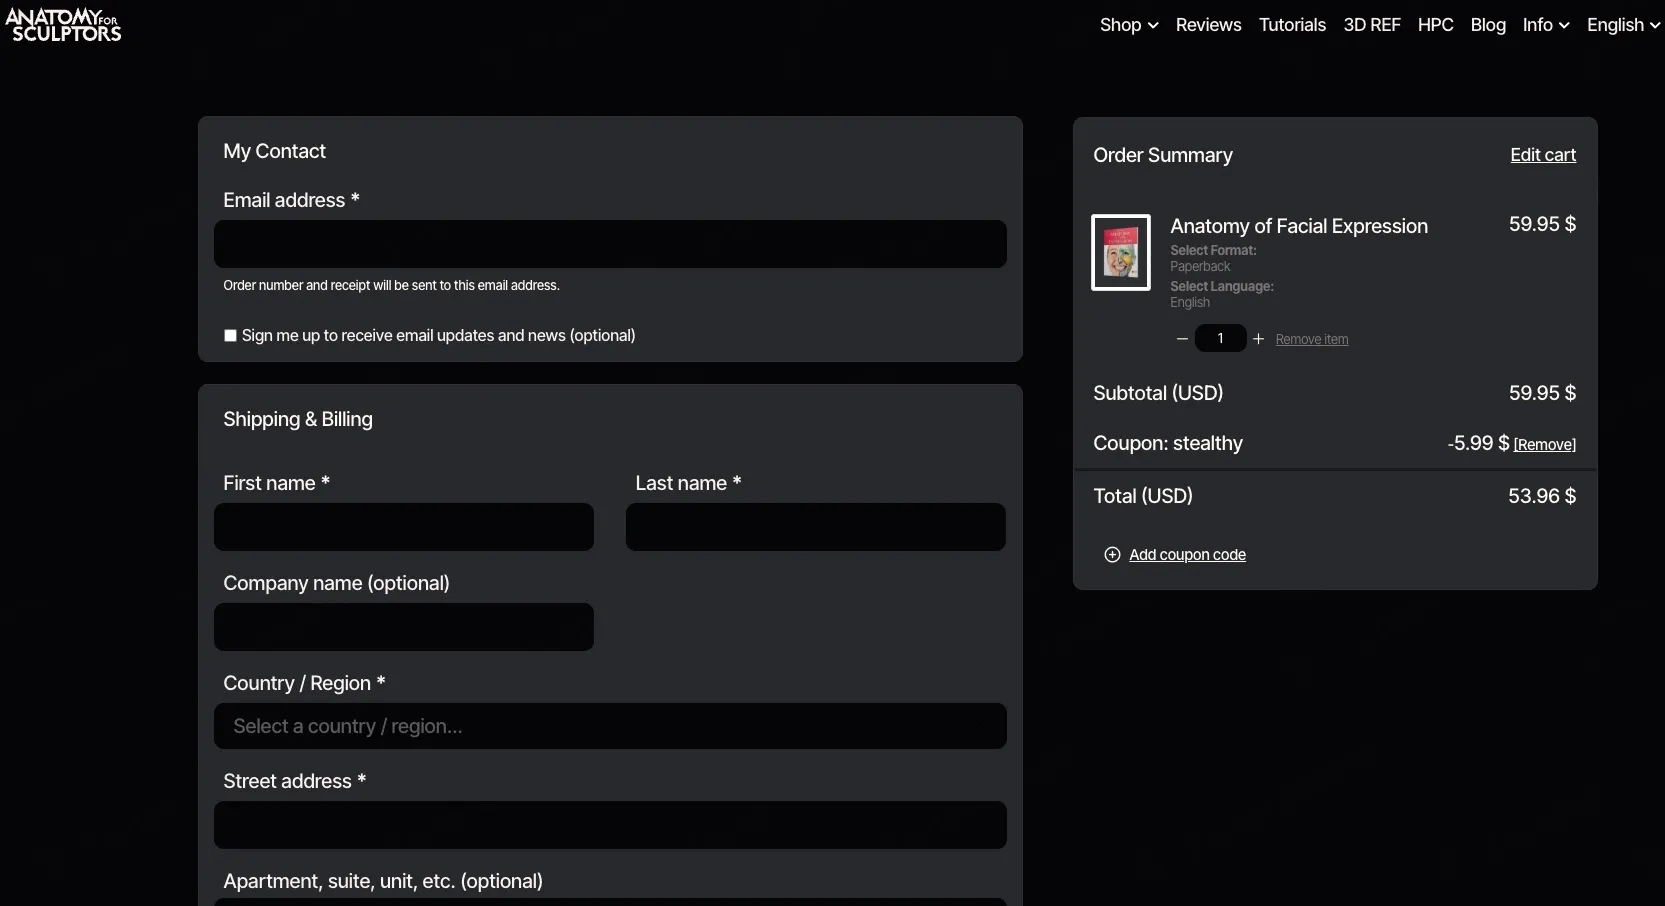1665x906 pixels.
Task: Click the Add coupon code link
Action: click(x=1188, y=555)
